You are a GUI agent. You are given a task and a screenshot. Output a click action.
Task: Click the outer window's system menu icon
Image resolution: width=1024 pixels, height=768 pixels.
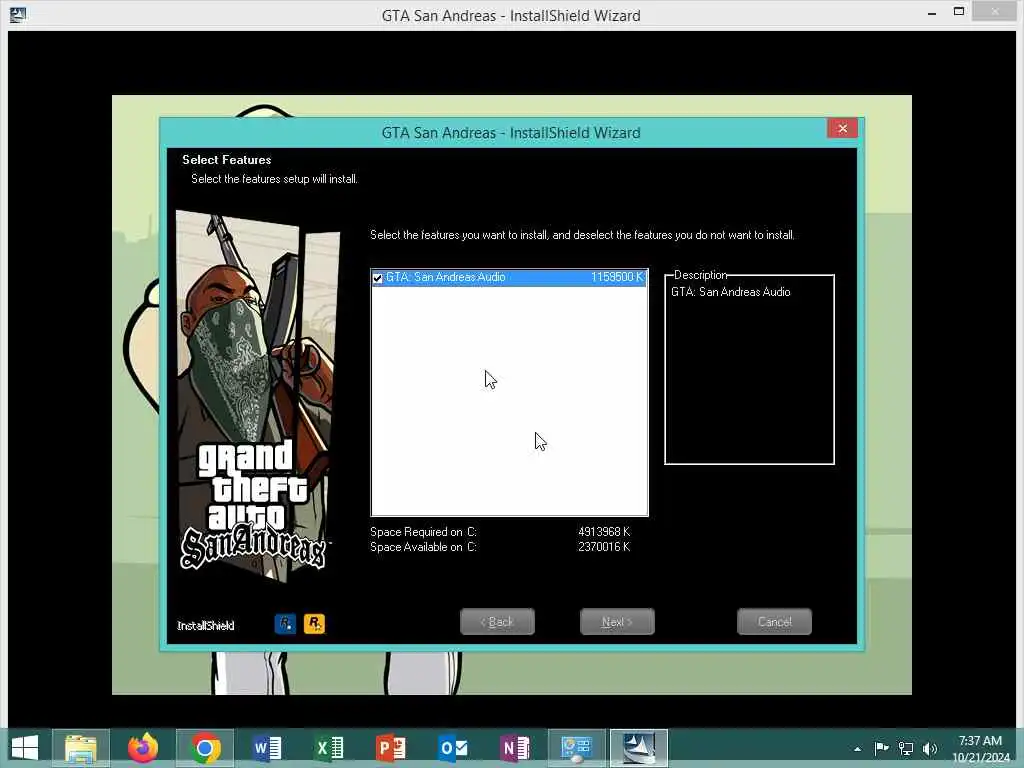(x=18, y=14)
